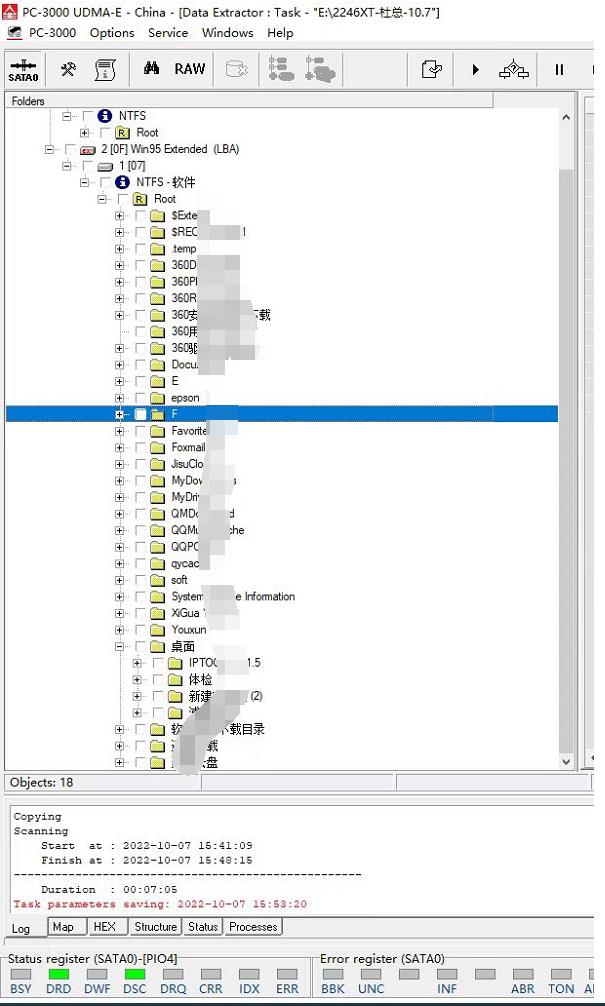Viewport: 605px width, 1006px height.
Task: Click the PC-3000 application logo icon
Action: 11,12
